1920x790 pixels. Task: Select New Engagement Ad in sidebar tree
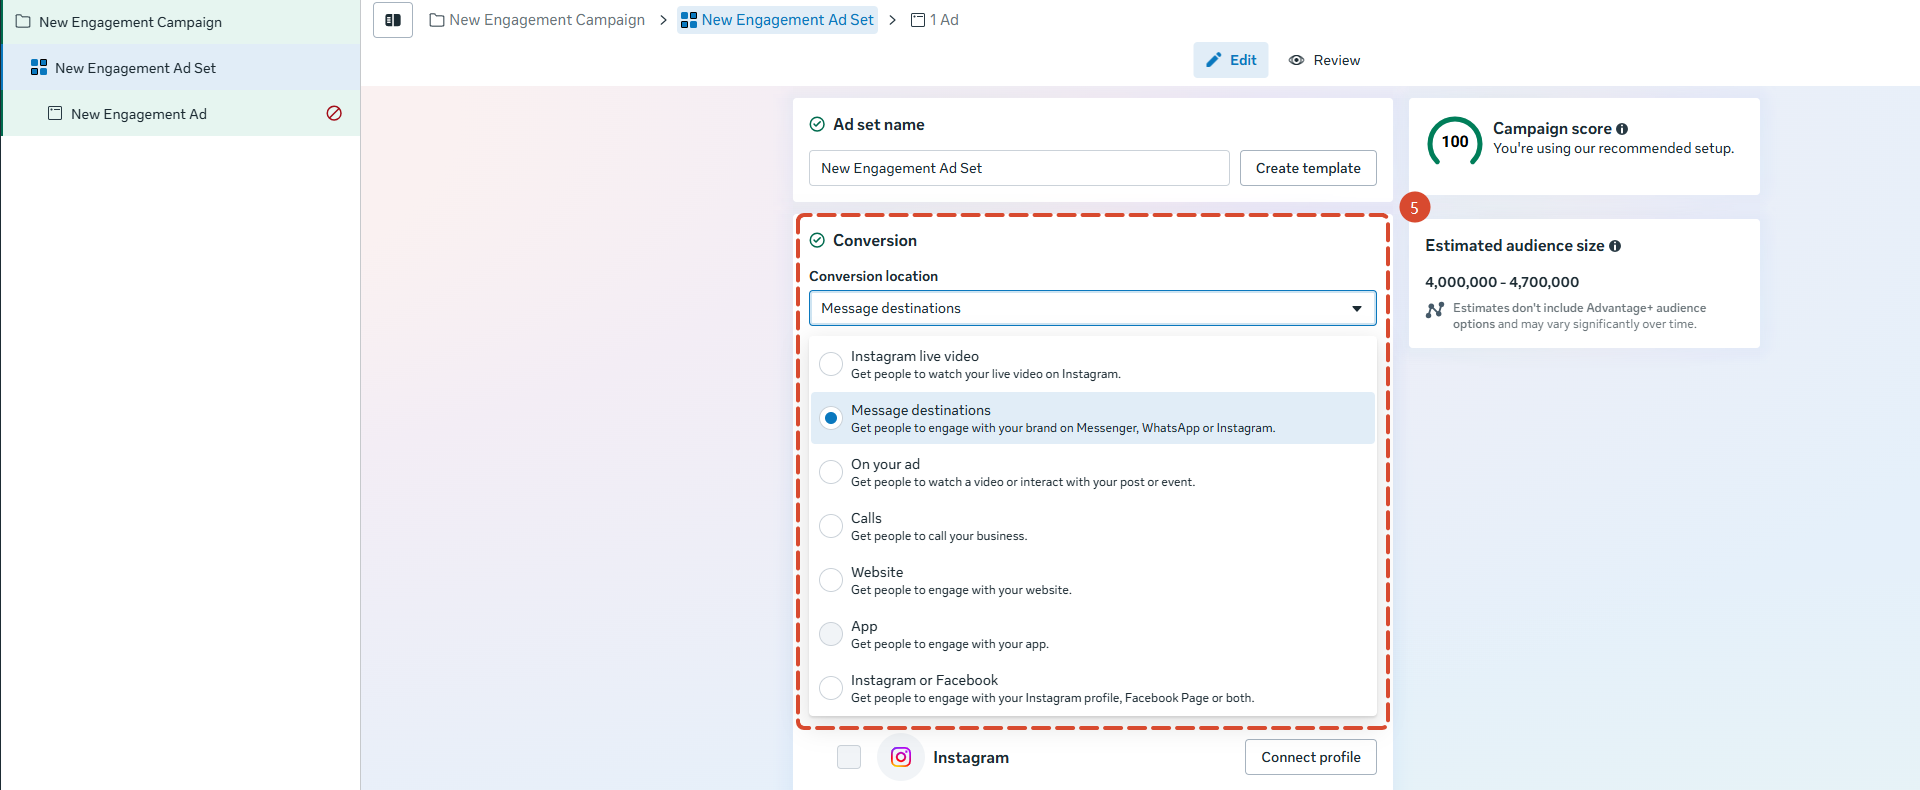[181, 113]
